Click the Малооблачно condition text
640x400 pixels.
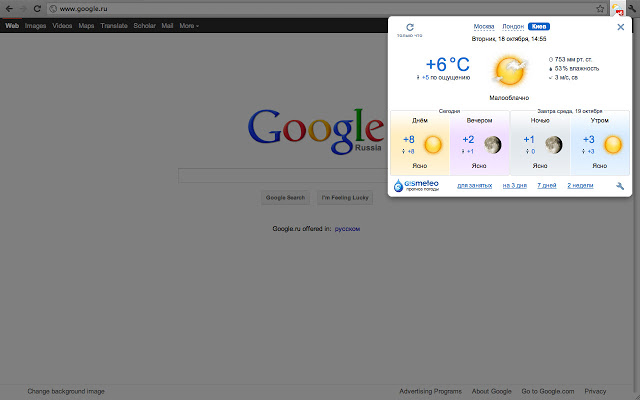coord(509,98)
